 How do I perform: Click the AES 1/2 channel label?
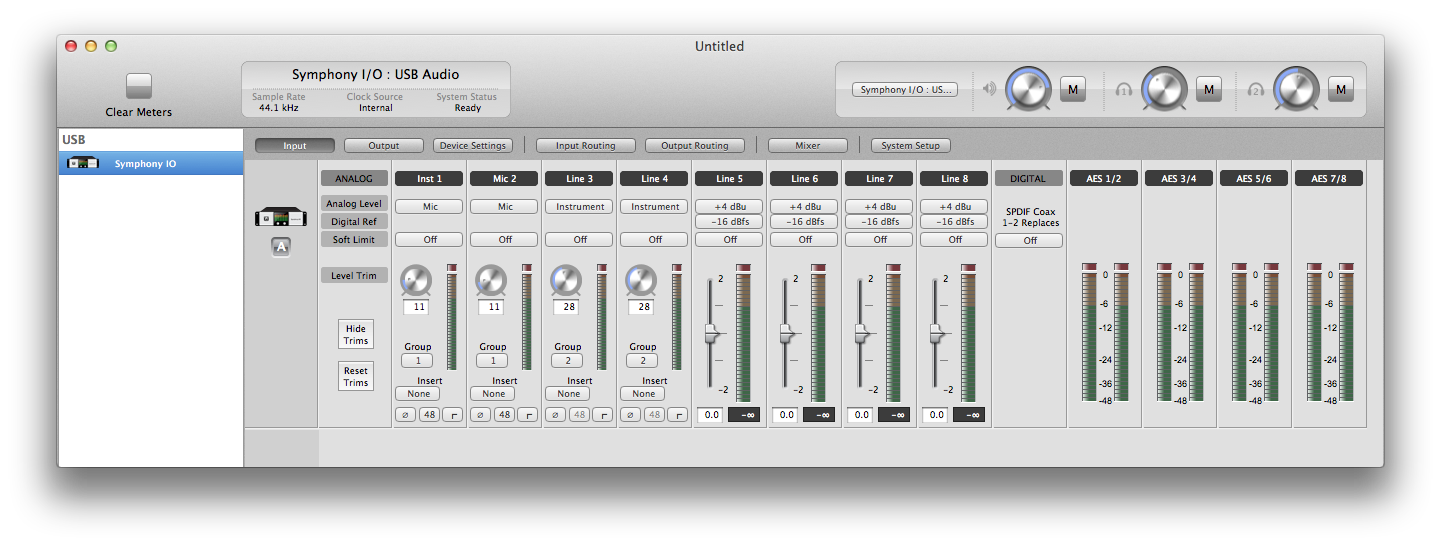[1104, 179]
